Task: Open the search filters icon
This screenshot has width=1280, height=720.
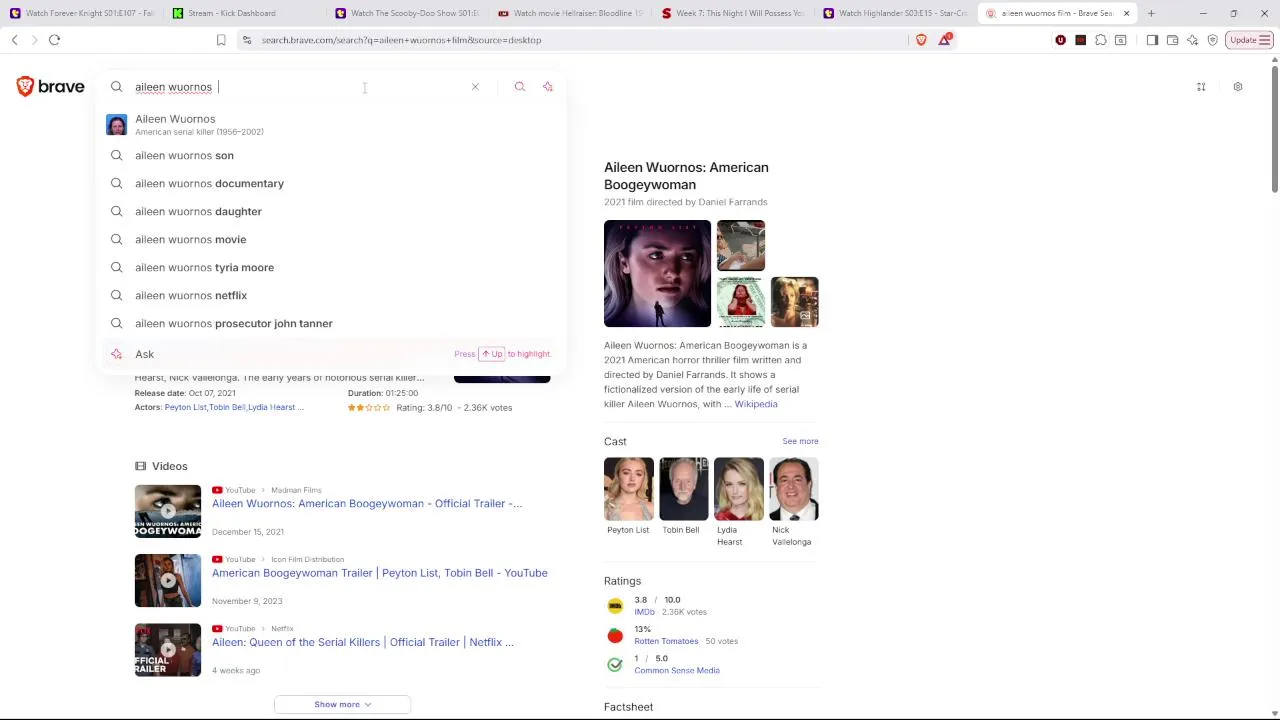Action: 1201,87
